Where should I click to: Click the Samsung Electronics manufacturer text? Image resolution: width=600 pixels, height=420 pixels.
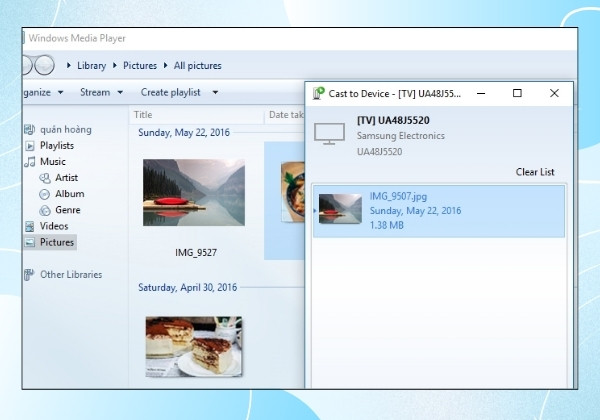(x=401, y=136)
